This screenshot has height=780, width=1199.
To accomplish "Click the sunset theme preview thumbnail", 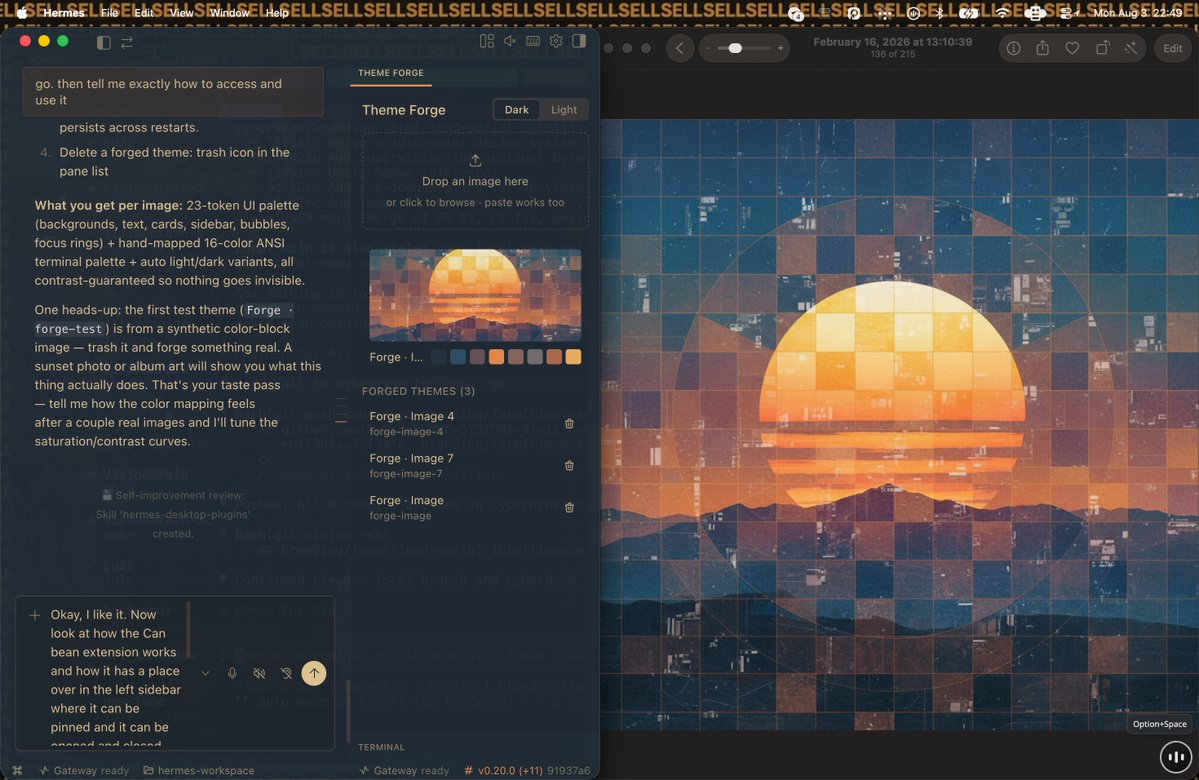I will (x=475, y=295).
